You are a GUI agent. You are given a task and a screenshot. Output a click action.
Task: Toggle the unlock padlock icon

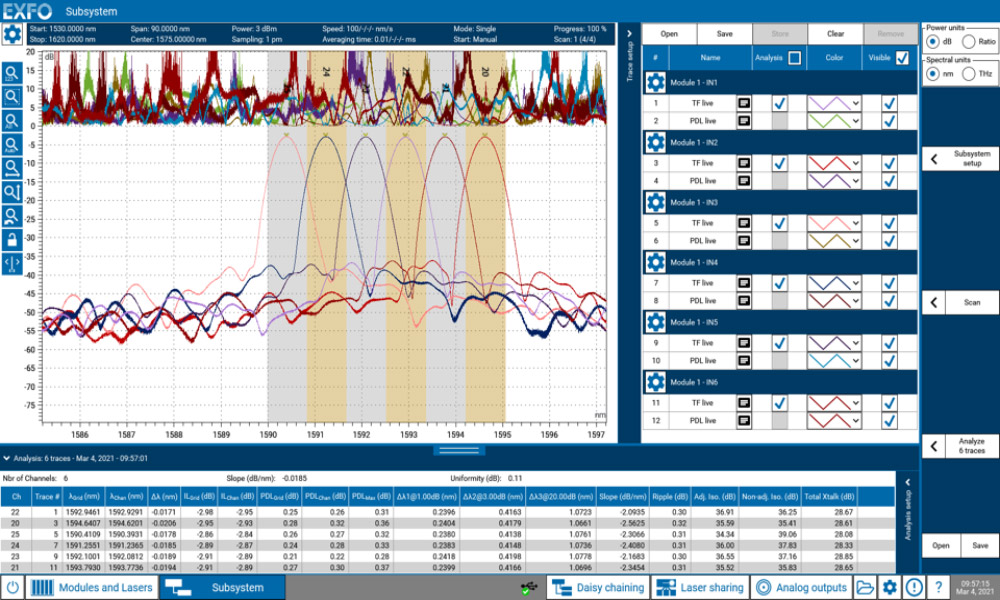(12, 239)
